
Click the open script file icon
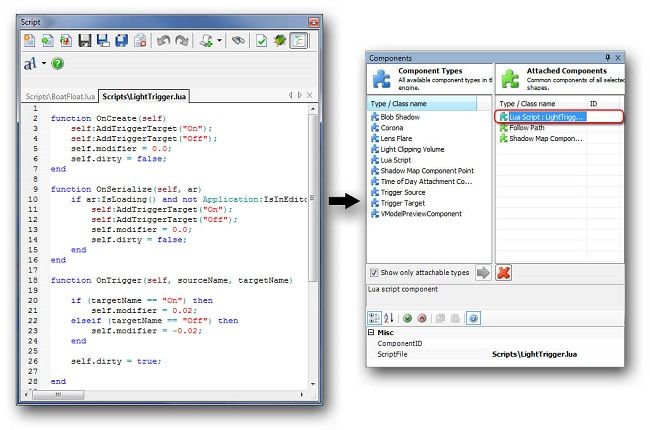48,41
